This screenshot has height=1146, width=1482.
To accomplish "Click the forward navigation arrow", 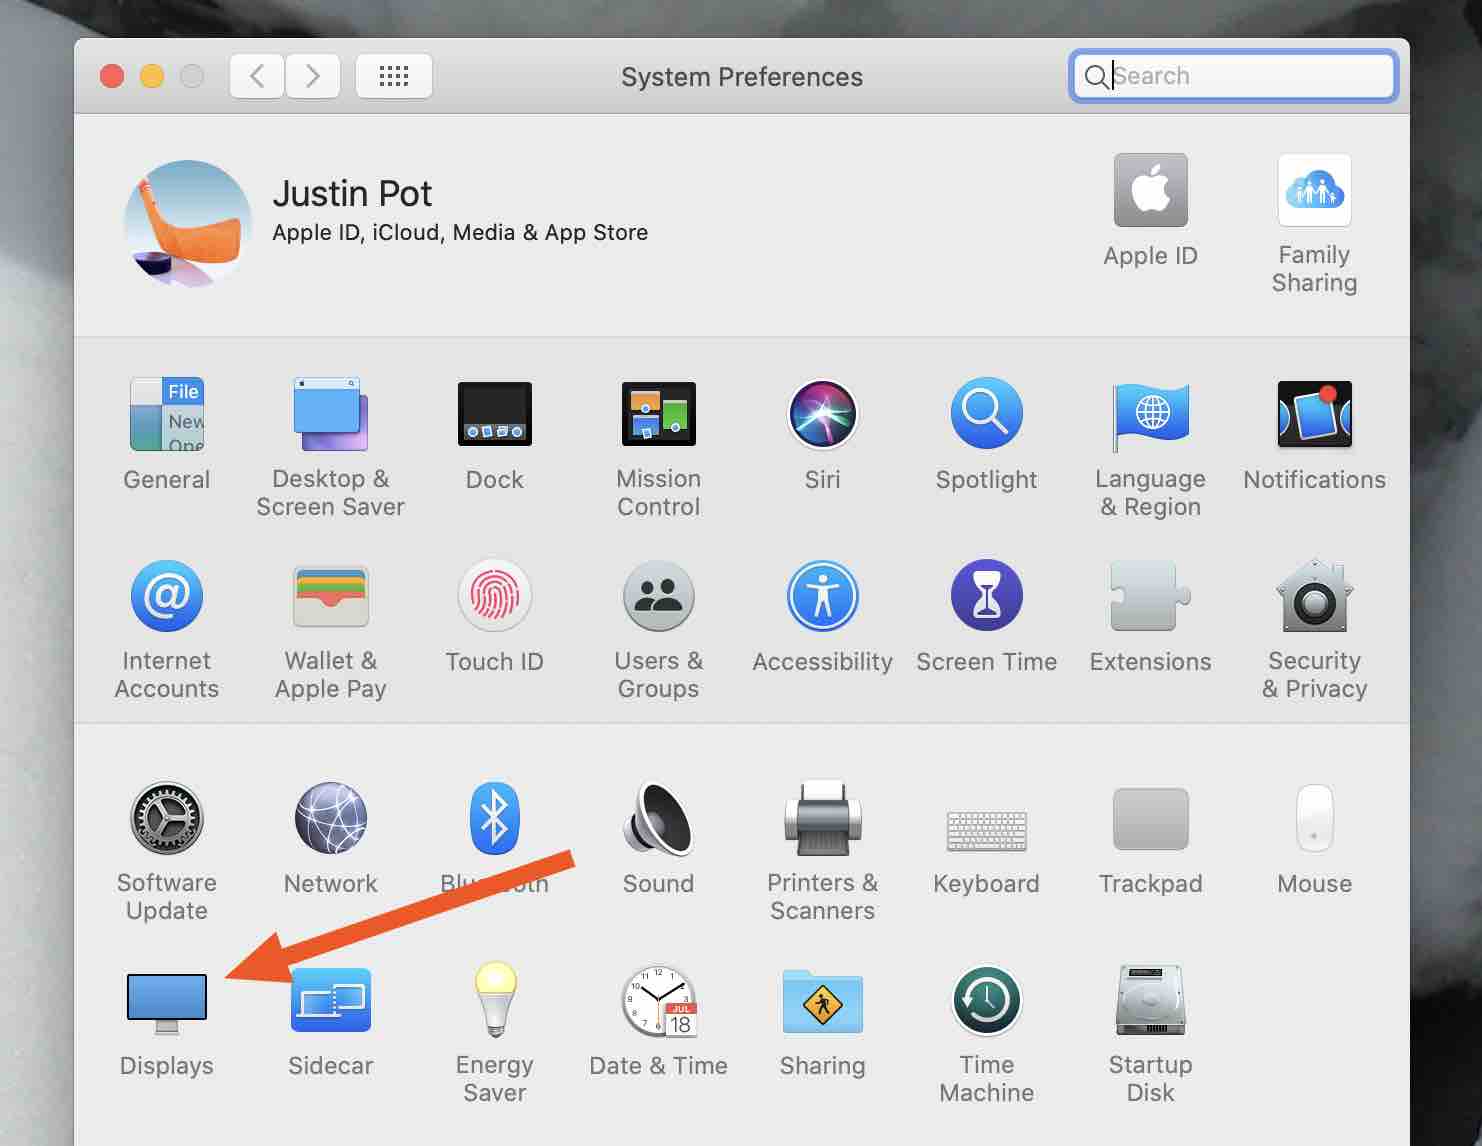I will coord(313,76).
